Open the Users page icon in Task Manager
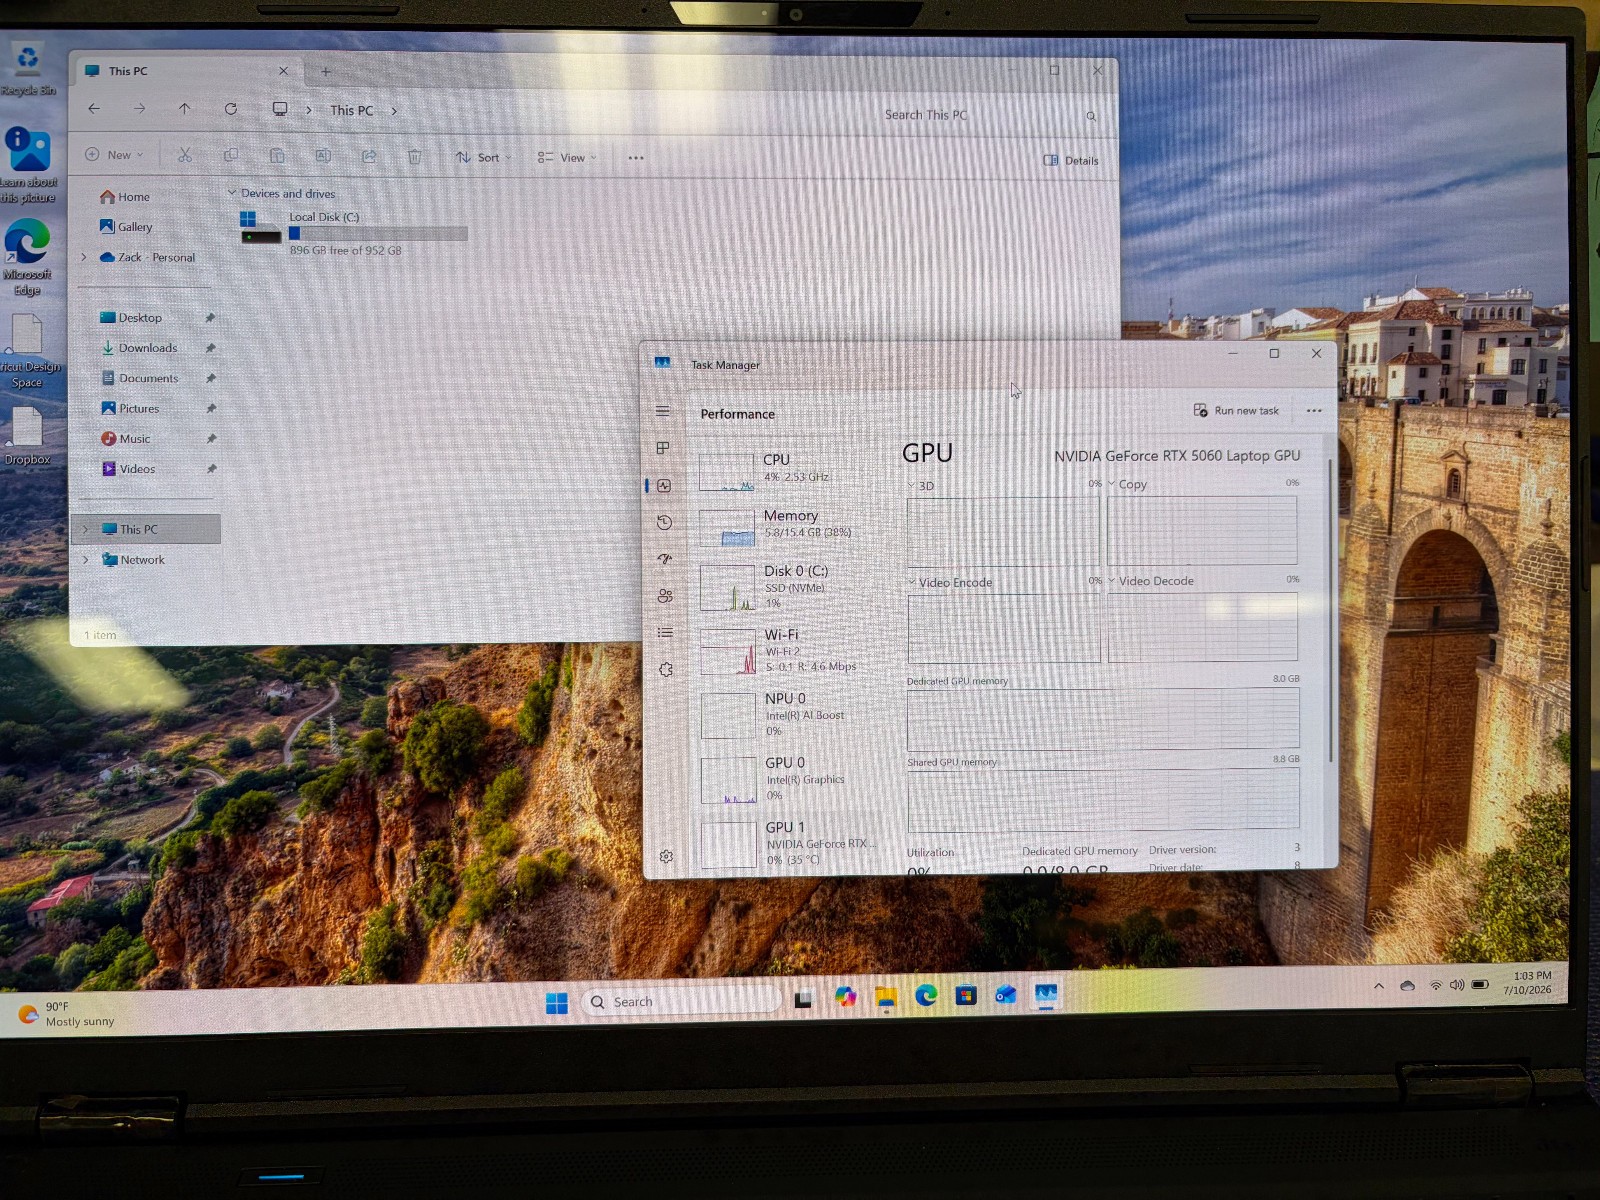1600x1200 pixels. 665,596
